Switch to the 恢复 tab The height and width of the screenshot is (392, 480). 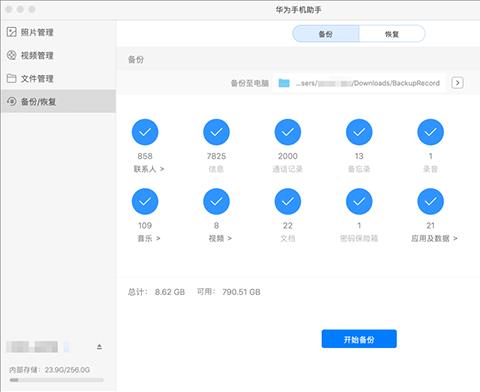[392, 34]
